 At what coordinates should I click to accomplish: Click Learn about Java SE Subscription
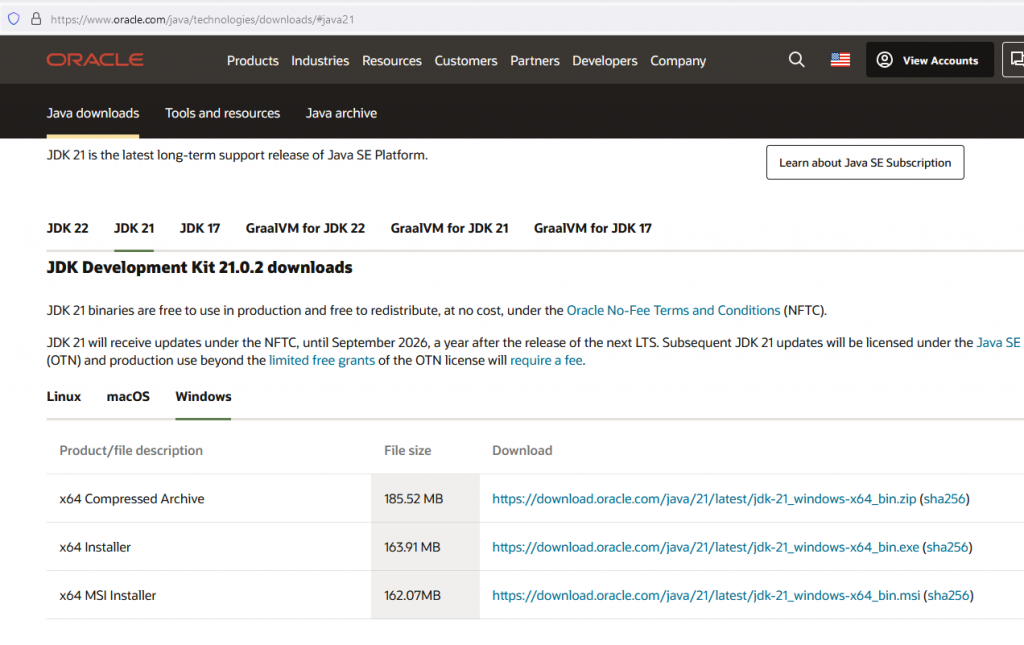865,163
